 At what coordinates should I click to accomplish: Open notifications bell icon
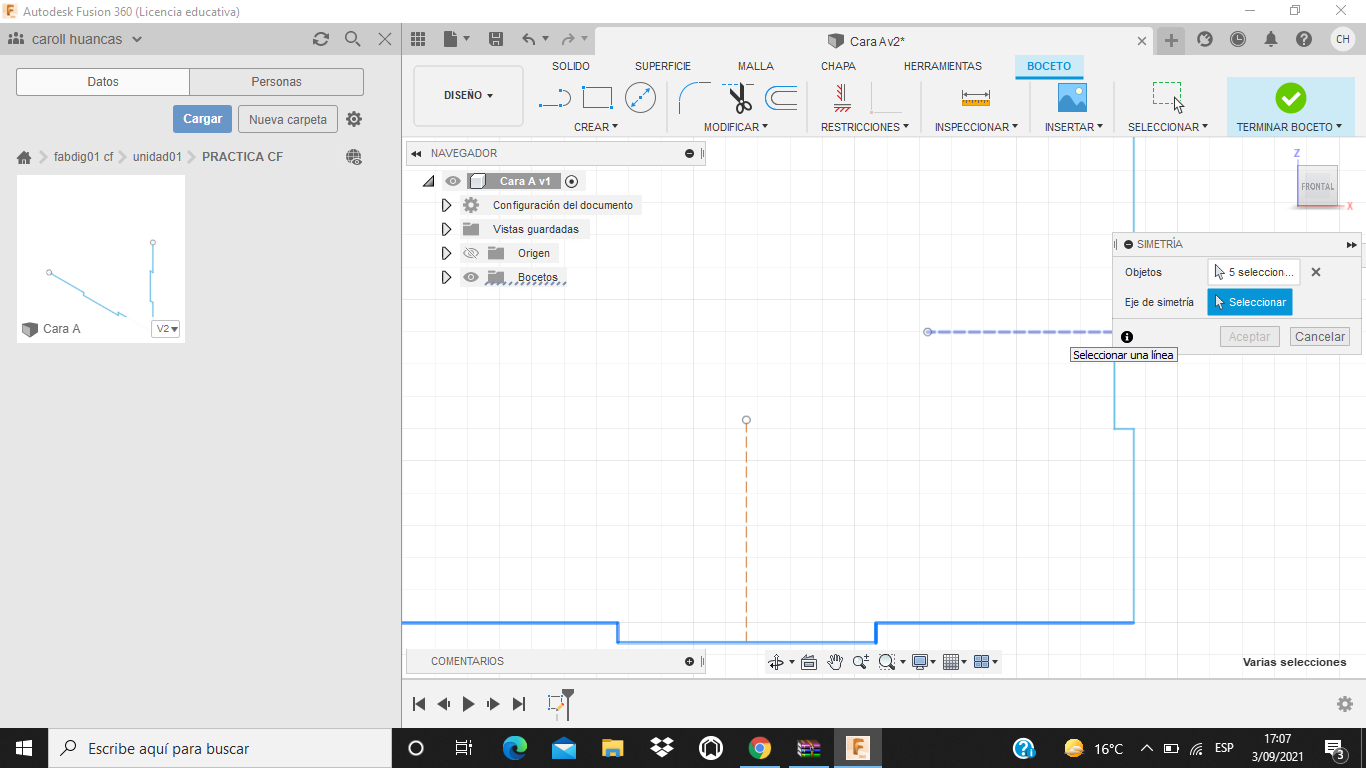(x=1271, y=39)
